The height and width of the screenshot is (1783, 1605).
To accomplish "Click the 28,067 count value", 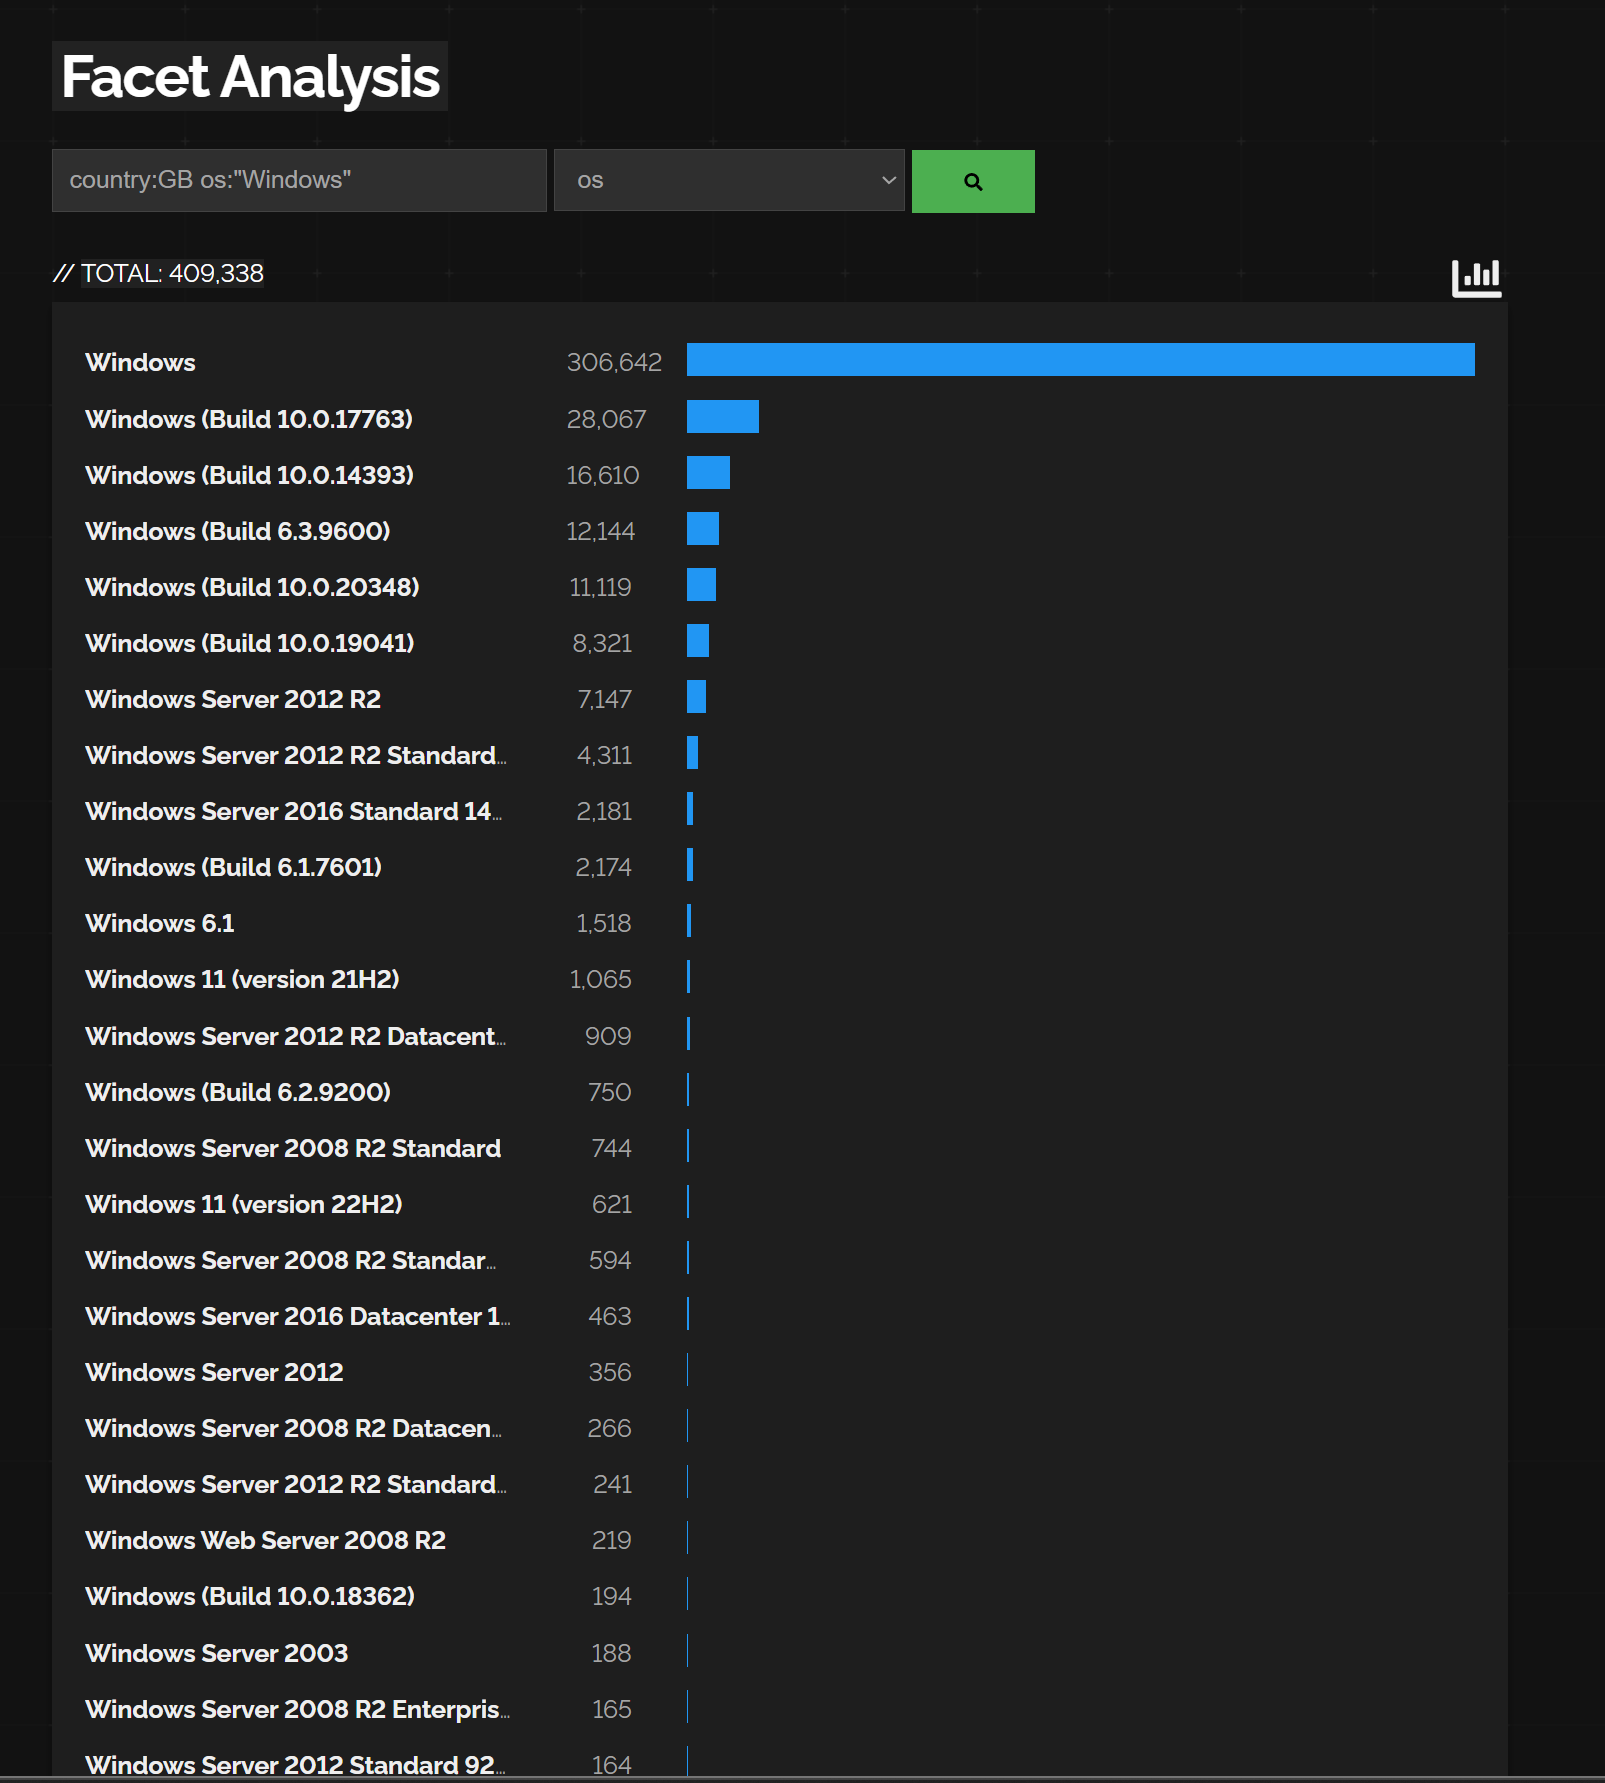I will (606, 419).
